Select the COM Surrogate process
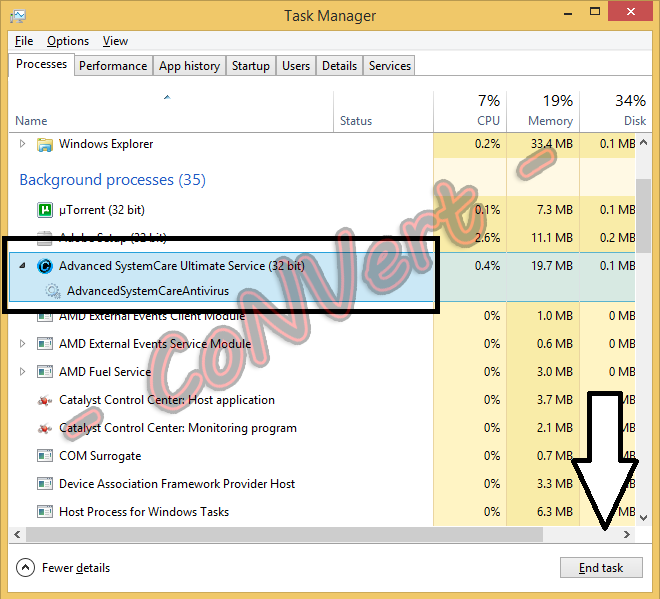This screenshot has width=660, height=599. pyautogui.click(x=322, y=456)
